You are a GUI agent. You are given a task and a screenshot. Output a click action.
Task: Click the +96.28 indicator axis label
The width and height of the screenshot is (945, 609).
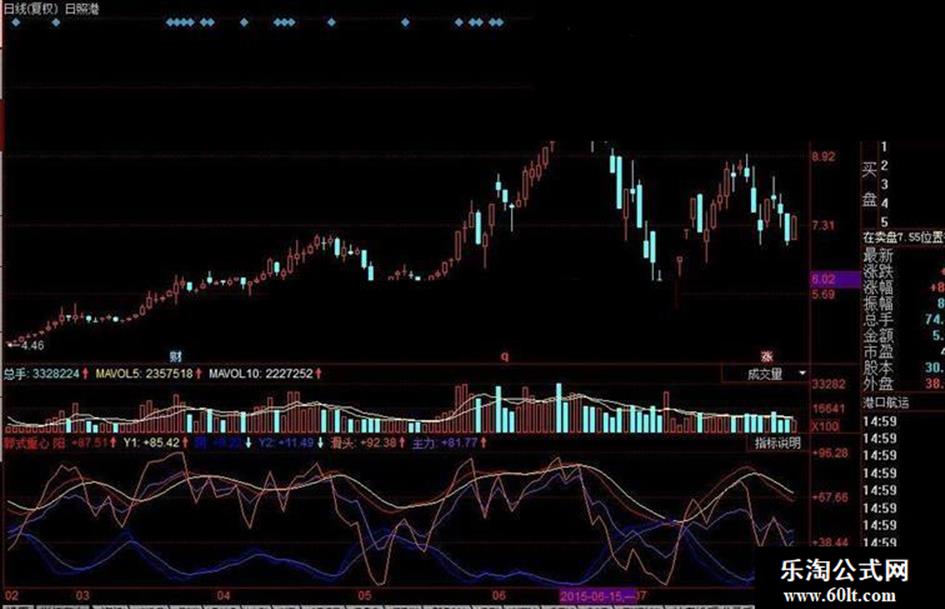(829, 453)
